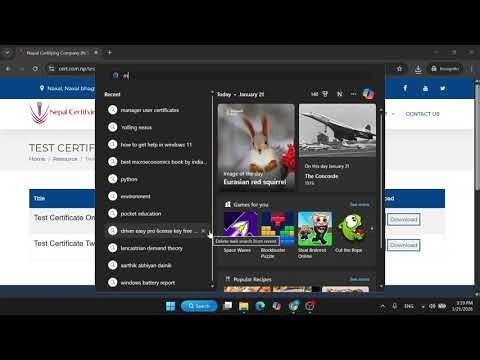480x360 pixels.
Task: Select 'lancastrian demand theory' recent search
Action: tap(152, 248)
